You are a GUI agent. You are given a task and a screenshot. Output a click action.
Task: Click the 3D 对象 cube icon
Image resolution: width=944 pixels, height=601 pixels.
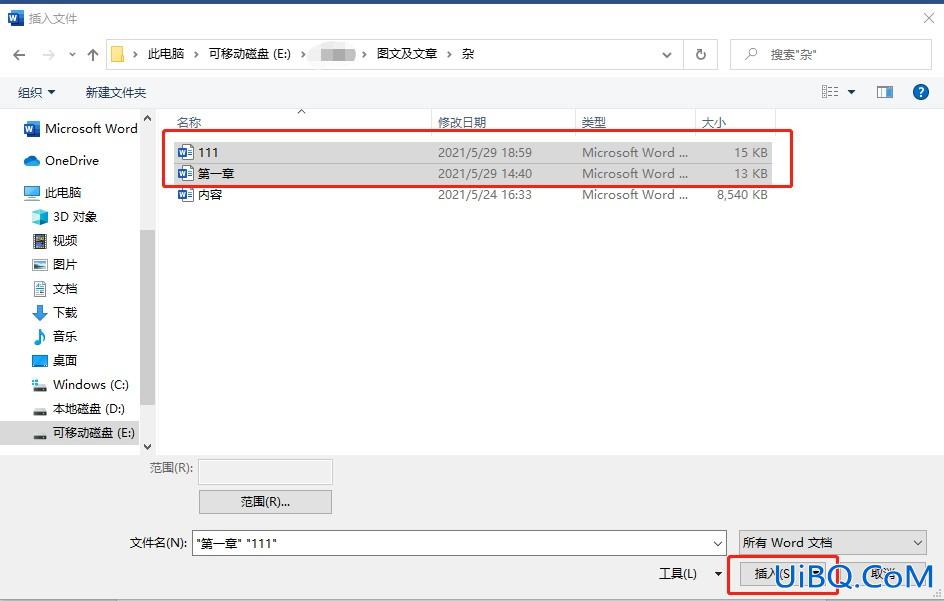click(x=40, y=217)
